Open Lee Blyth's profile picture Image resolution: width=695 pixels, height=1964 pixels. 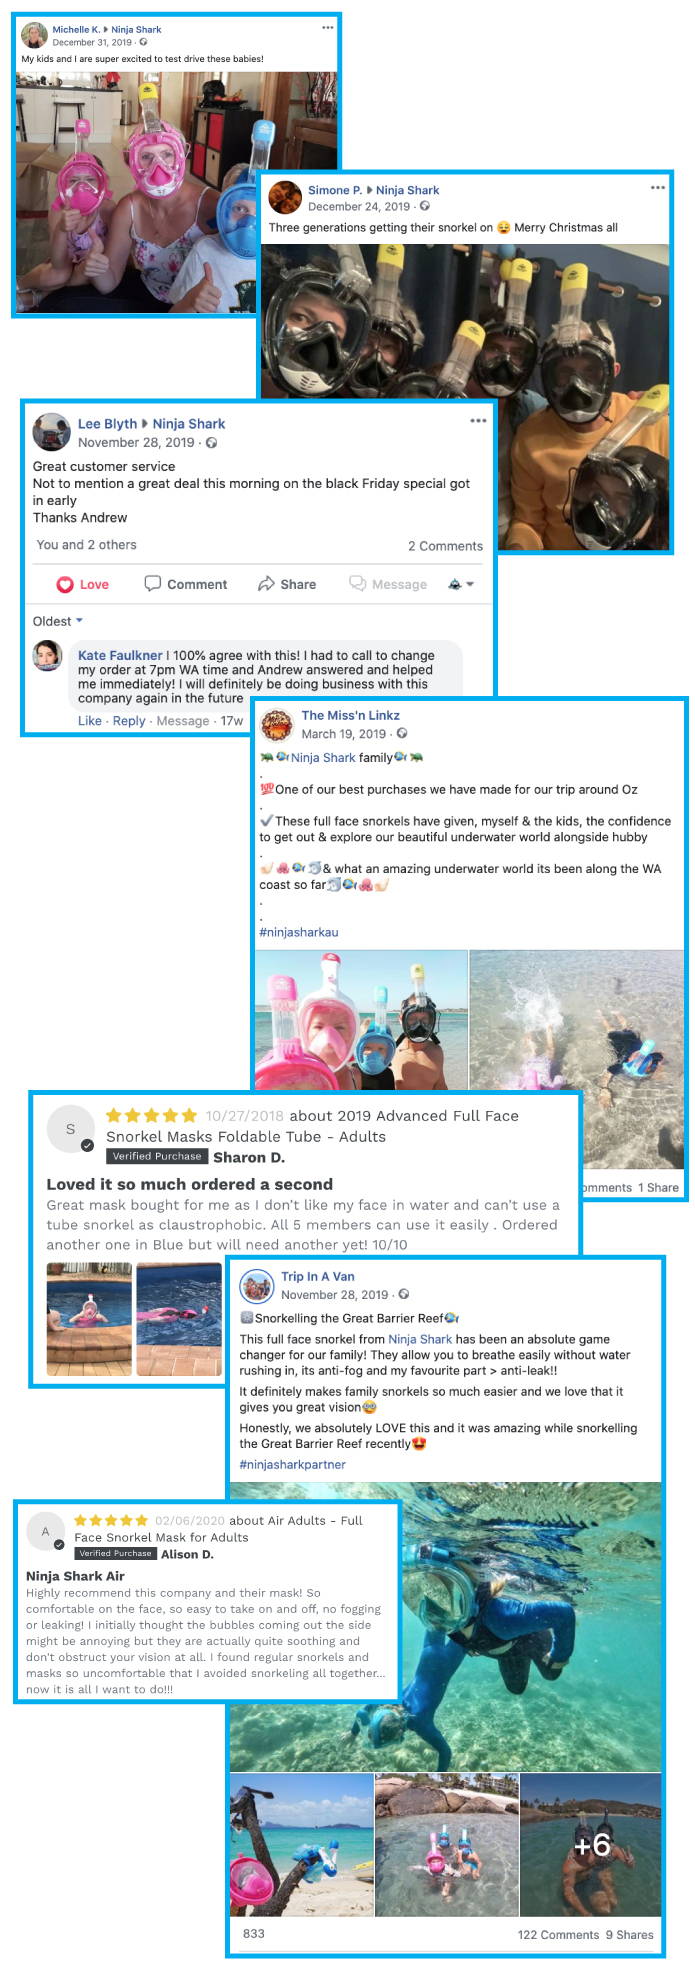[x=51, y=433]
